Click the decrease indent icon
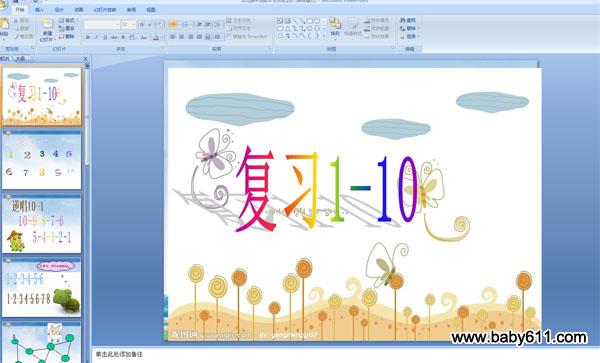Screen dimensions: 600x363 tap(199, 24)
